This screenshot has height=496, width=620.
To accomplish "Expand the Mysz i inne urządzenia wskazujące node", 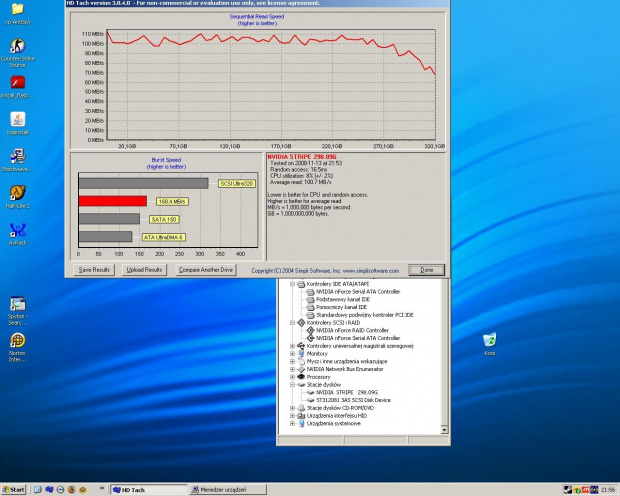I will pyautogui.click(x=293, y=362).
